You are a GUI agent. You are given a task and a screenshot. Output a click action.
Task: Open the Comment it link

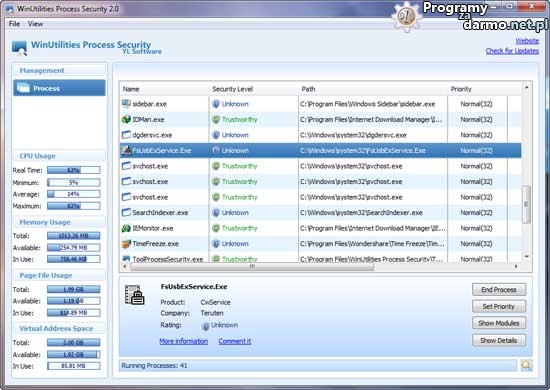point(235,341)
